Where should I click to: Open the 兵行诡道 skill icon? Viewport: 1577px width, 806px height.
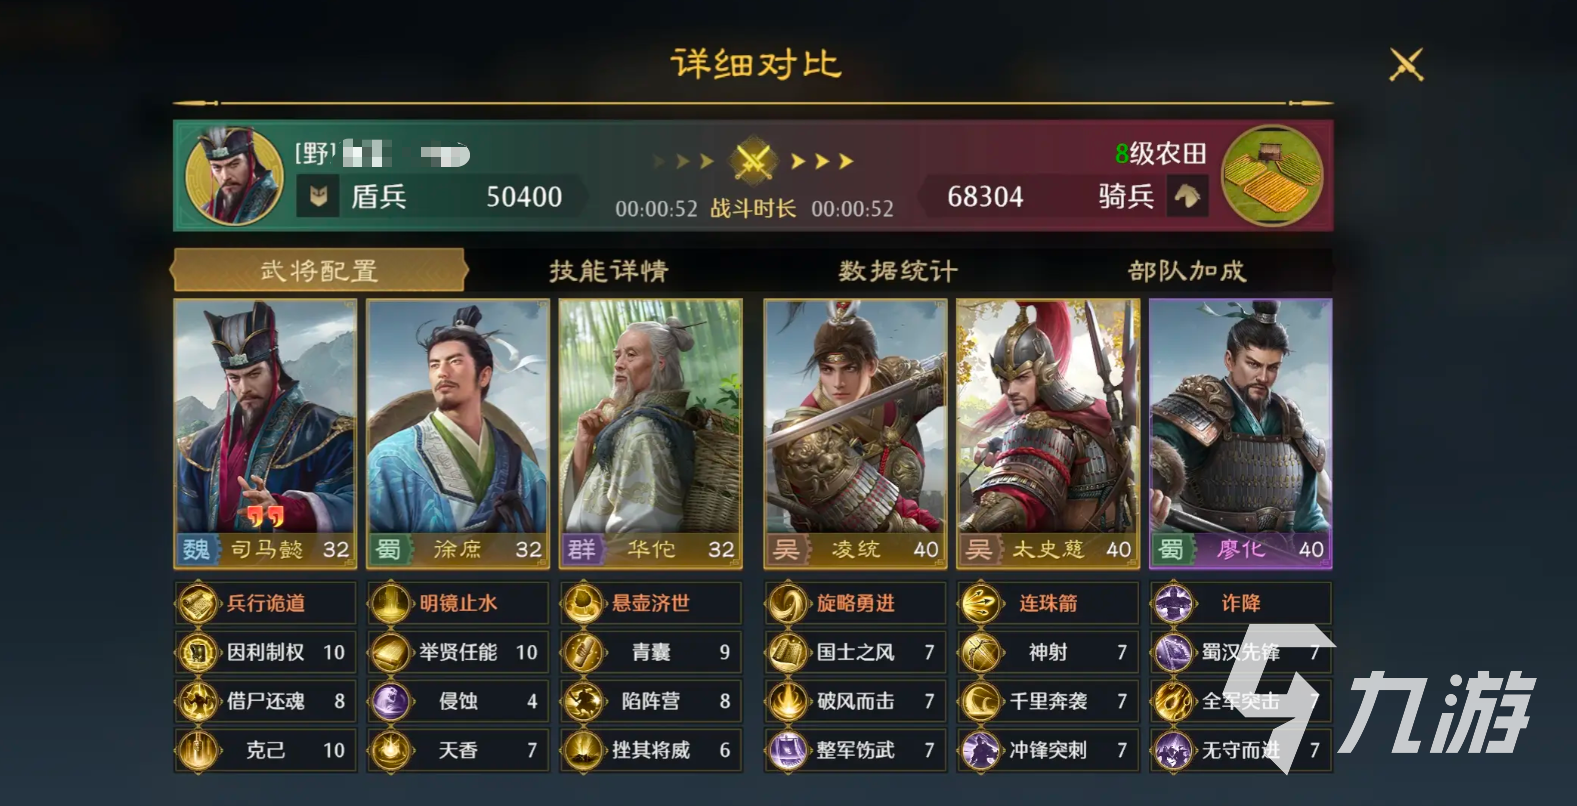[x=198, y=603]
